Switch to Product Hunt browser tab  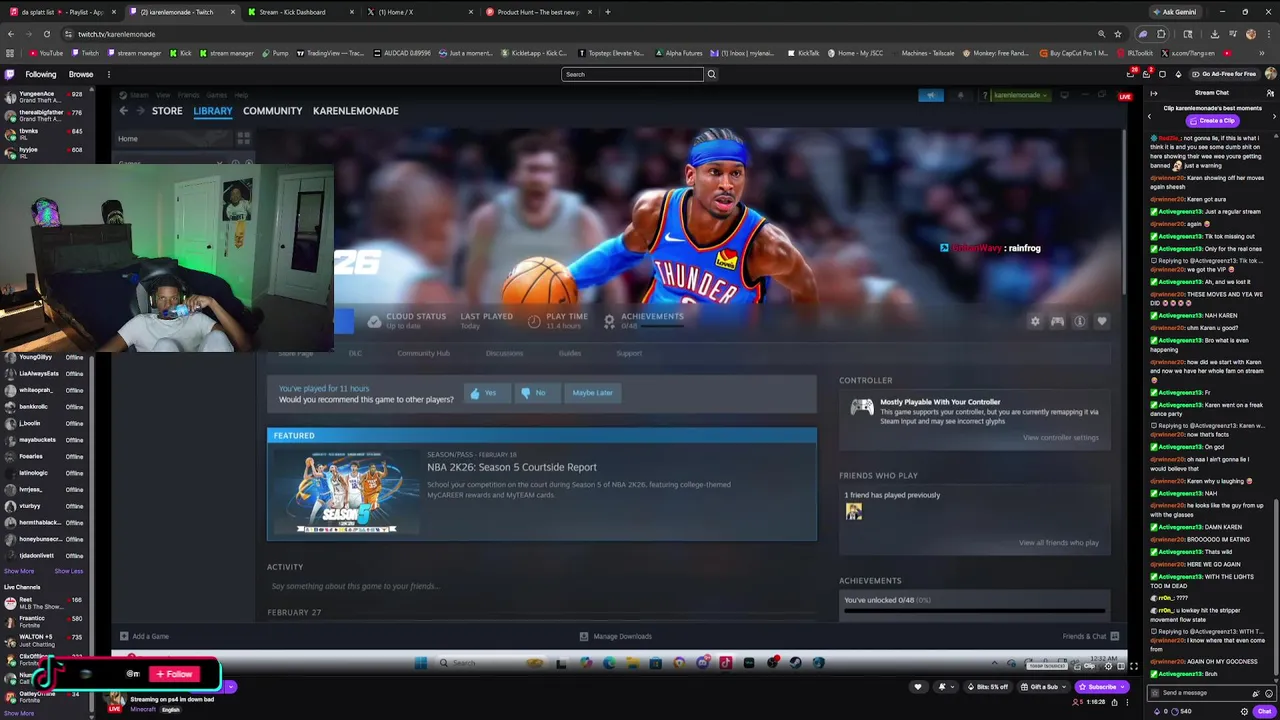538,12
